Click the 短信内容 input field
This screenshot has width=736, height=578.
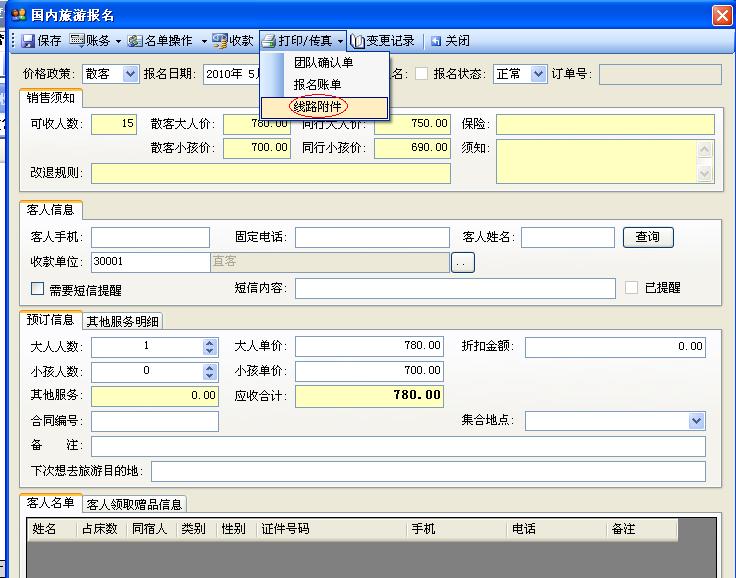455,288
